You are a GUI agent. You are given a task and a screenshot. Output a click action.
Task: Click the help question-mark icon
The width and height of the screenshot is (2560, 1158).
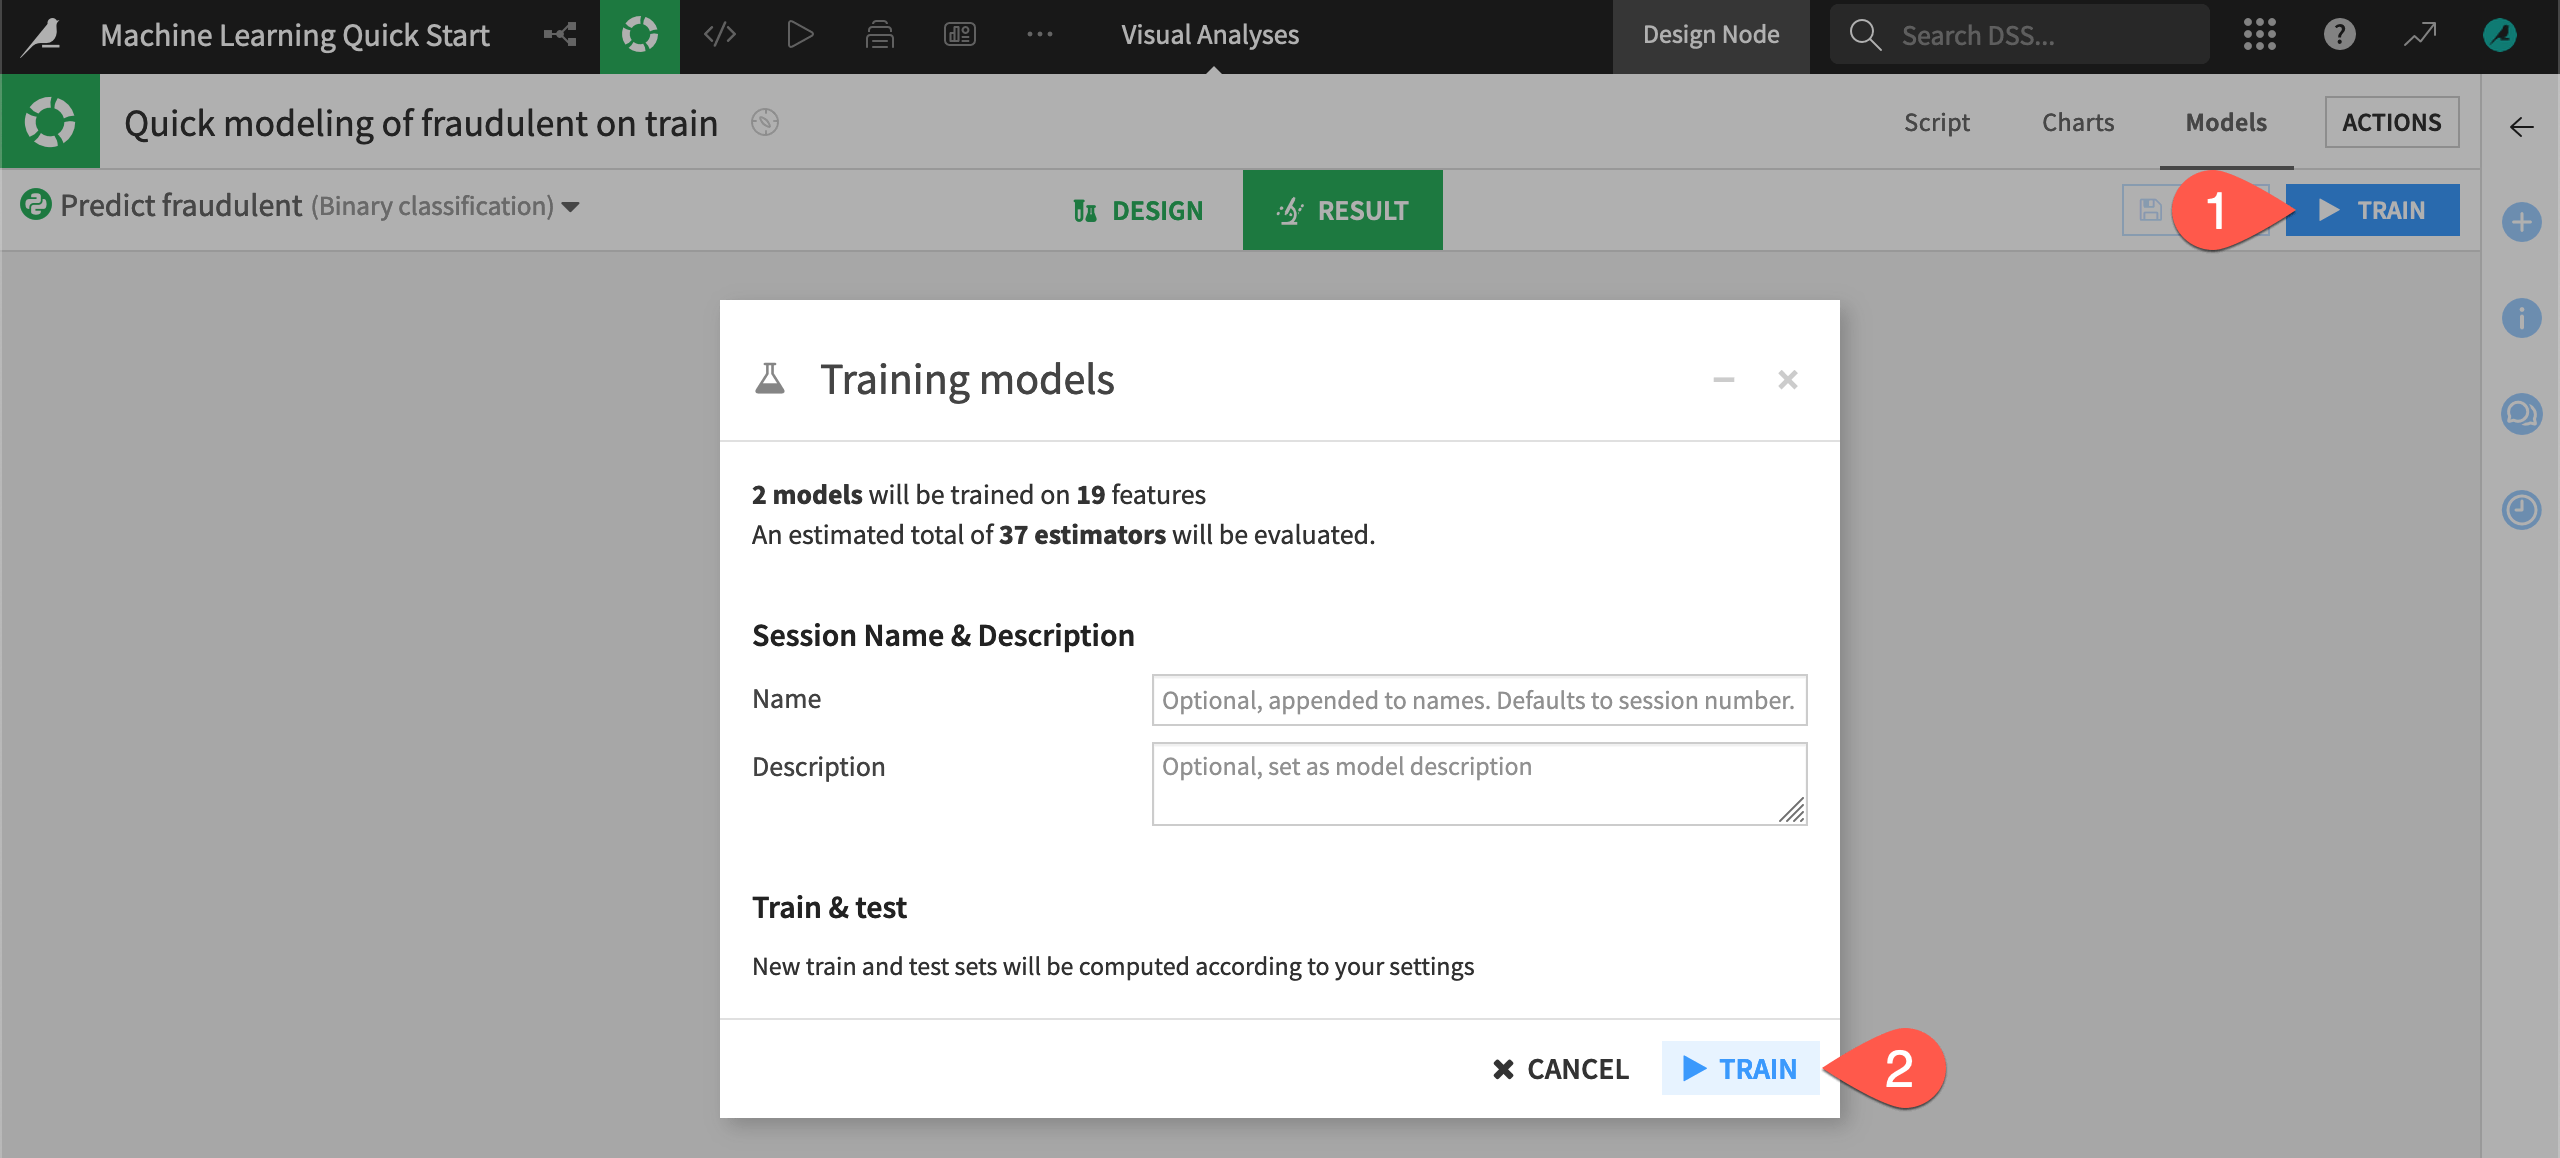tap(2340, 35)
